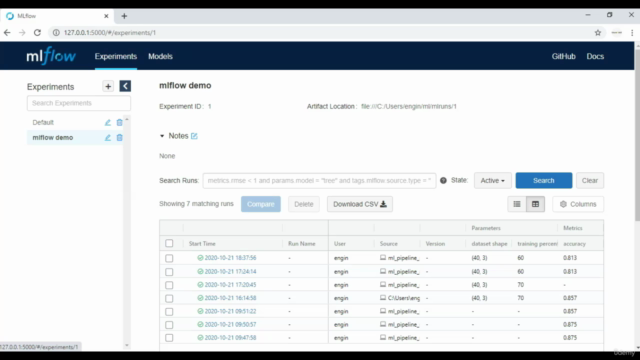The height and width of the screenshot is (360, 640).
Task: Open run link 2020-10-21 18:37:56
Action: pos(230,258)
